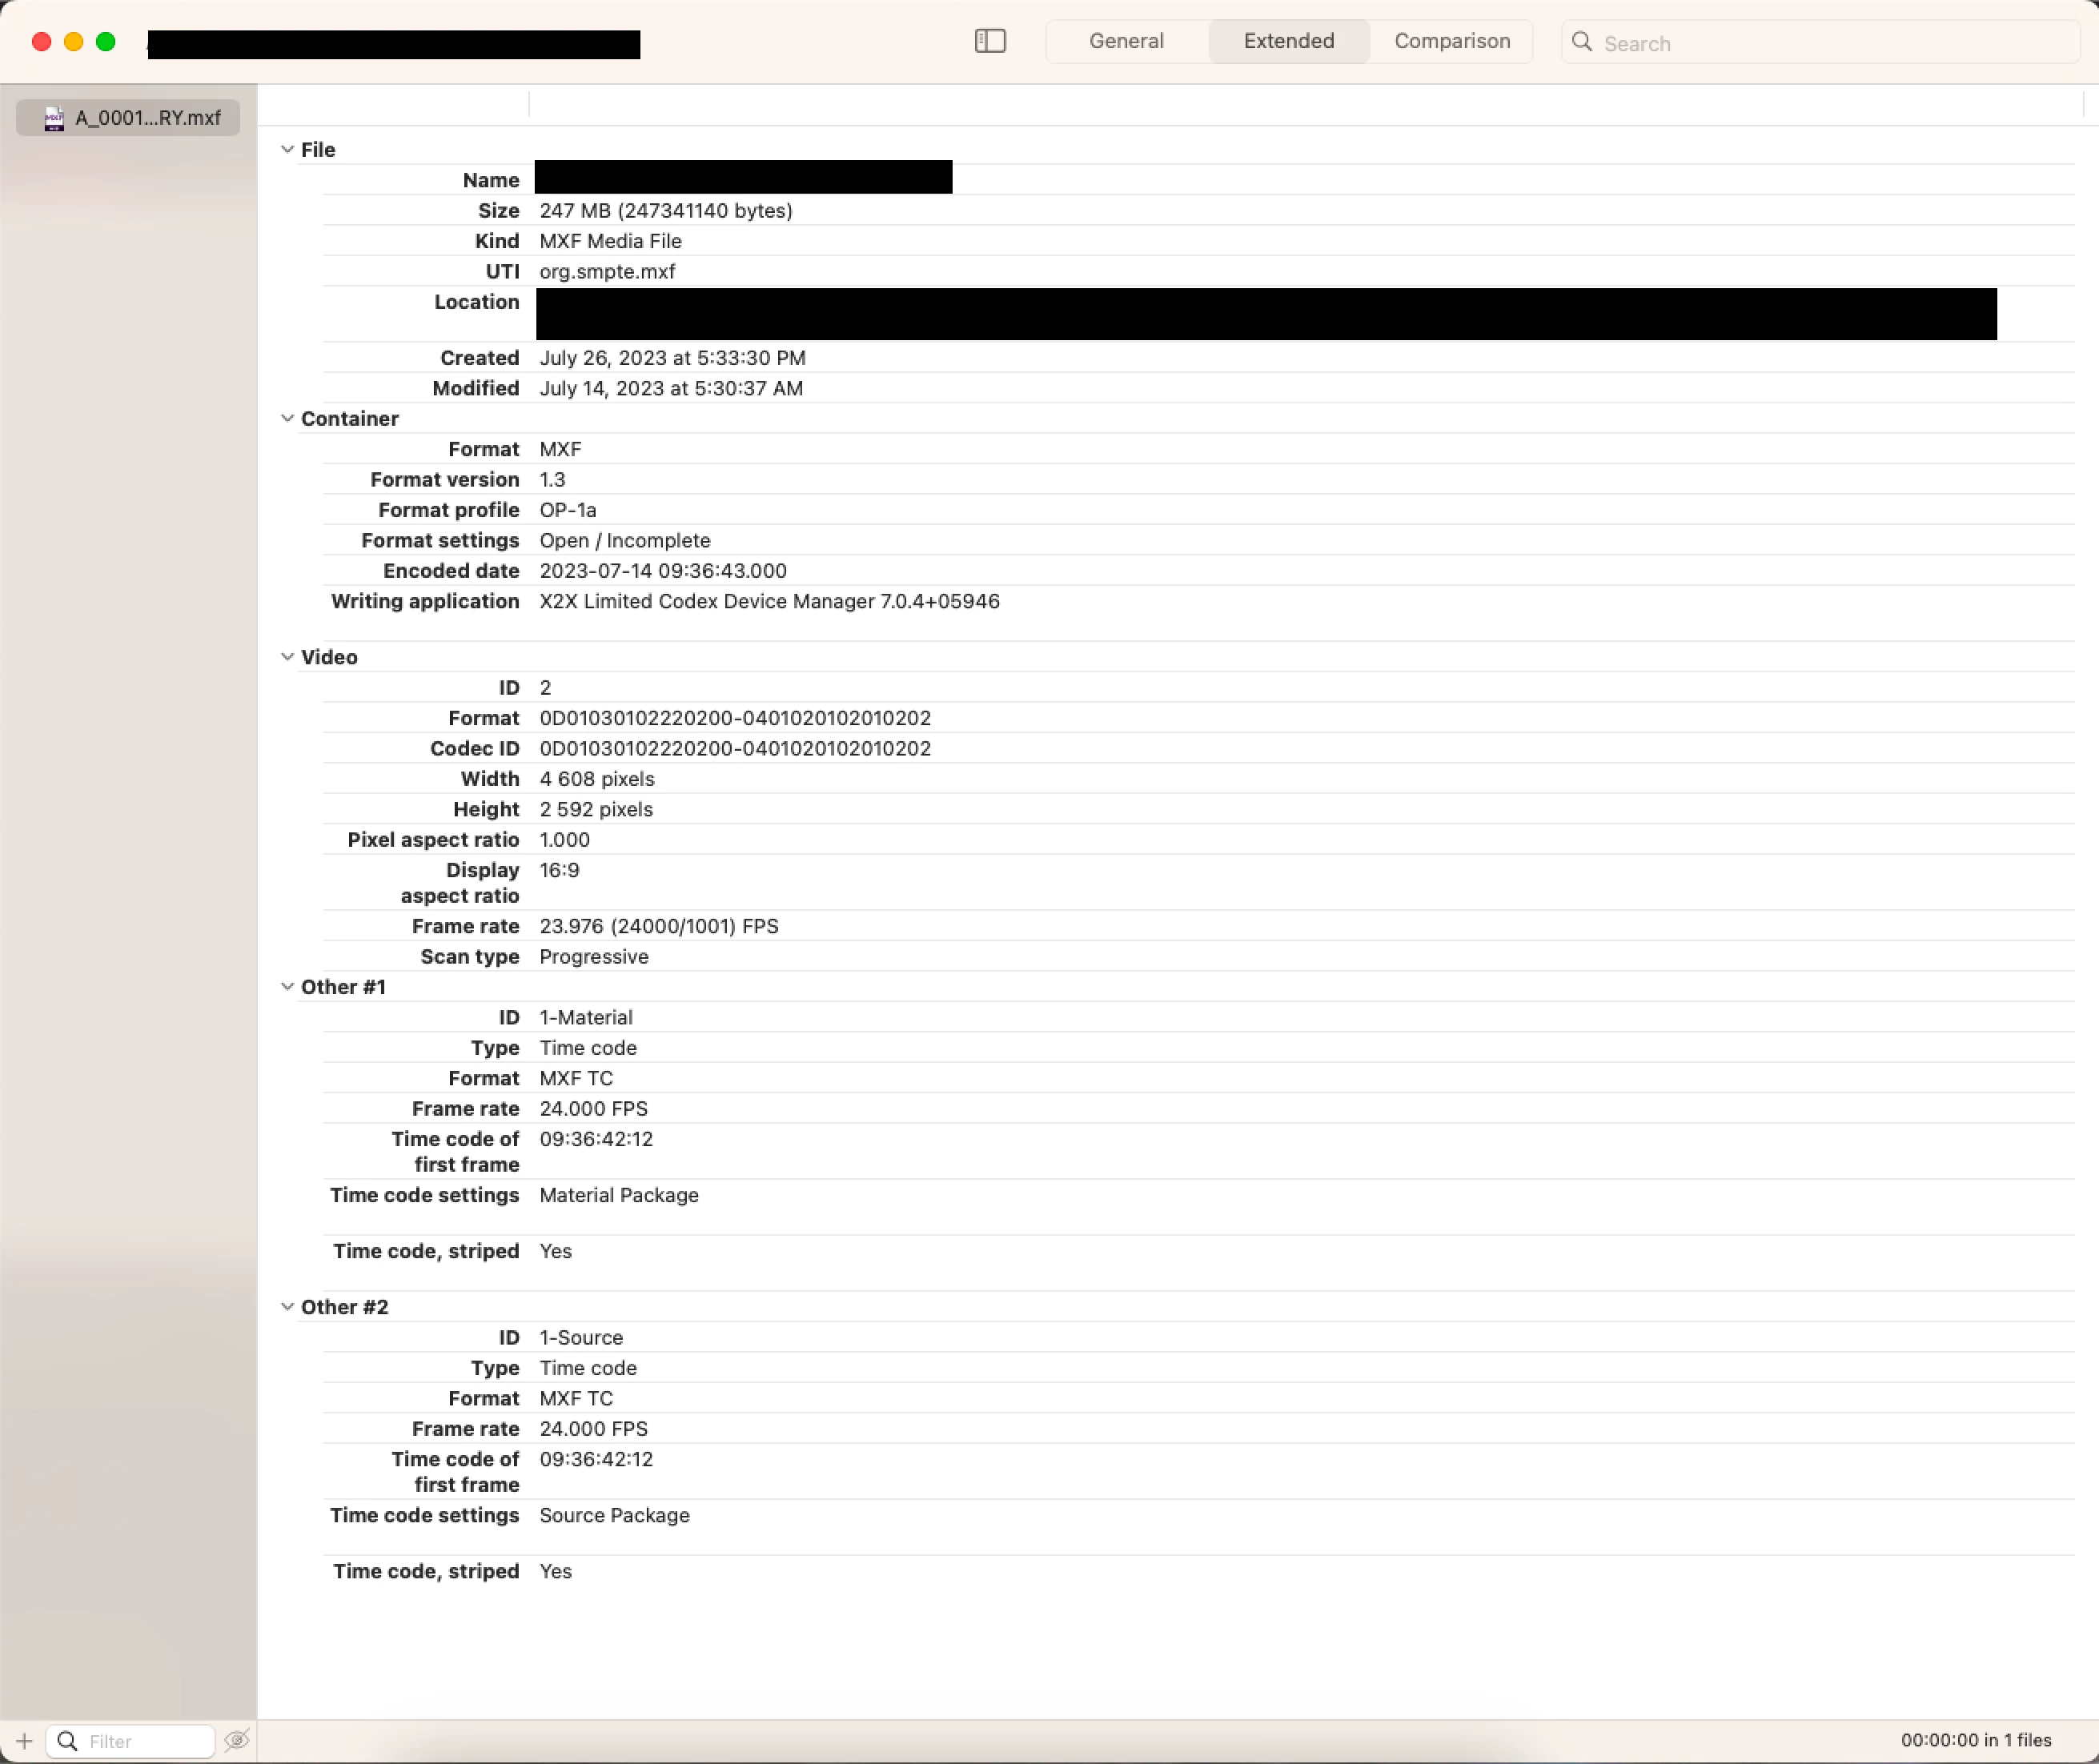Switch to the General tab
This screenshot has height=1764, width=2099.
coord(1126,41)
